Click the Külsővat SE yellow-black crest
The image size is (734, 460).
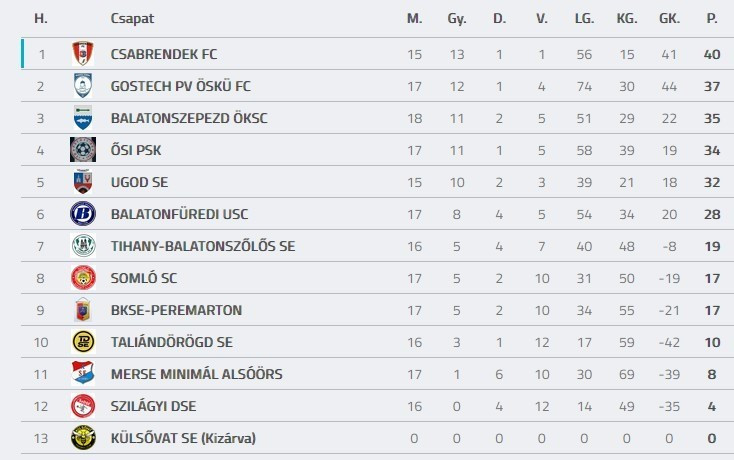click(83, 438)
